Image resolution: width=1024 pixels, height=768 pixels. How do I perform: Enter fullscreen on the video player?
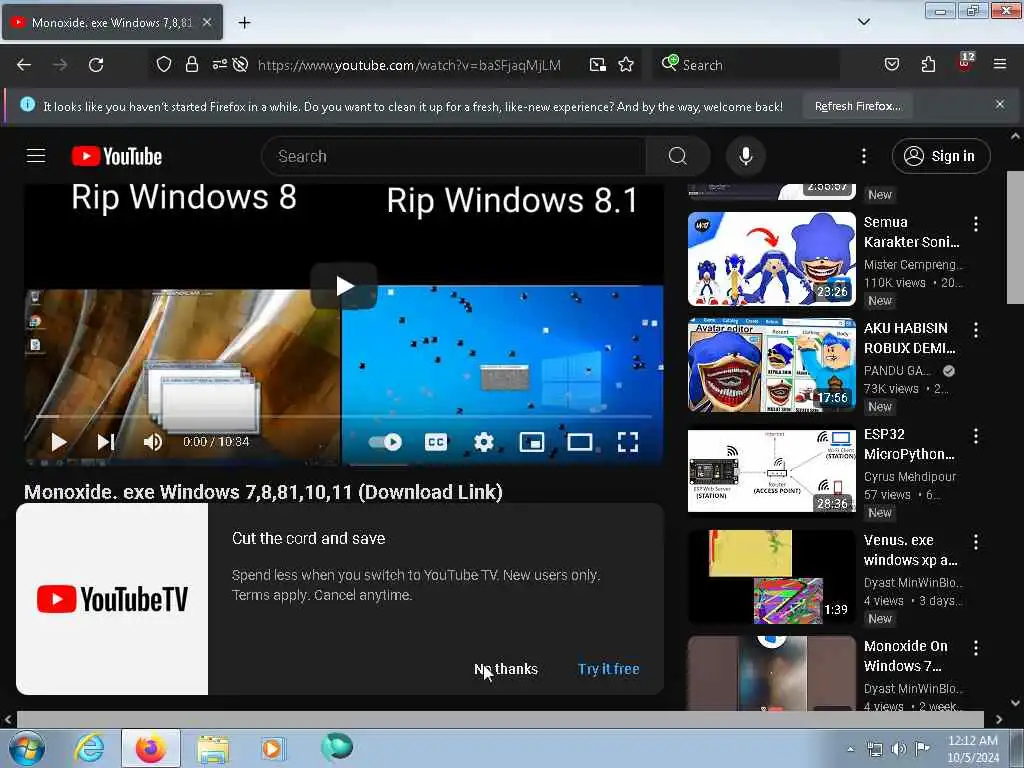(x=628, y=442)
